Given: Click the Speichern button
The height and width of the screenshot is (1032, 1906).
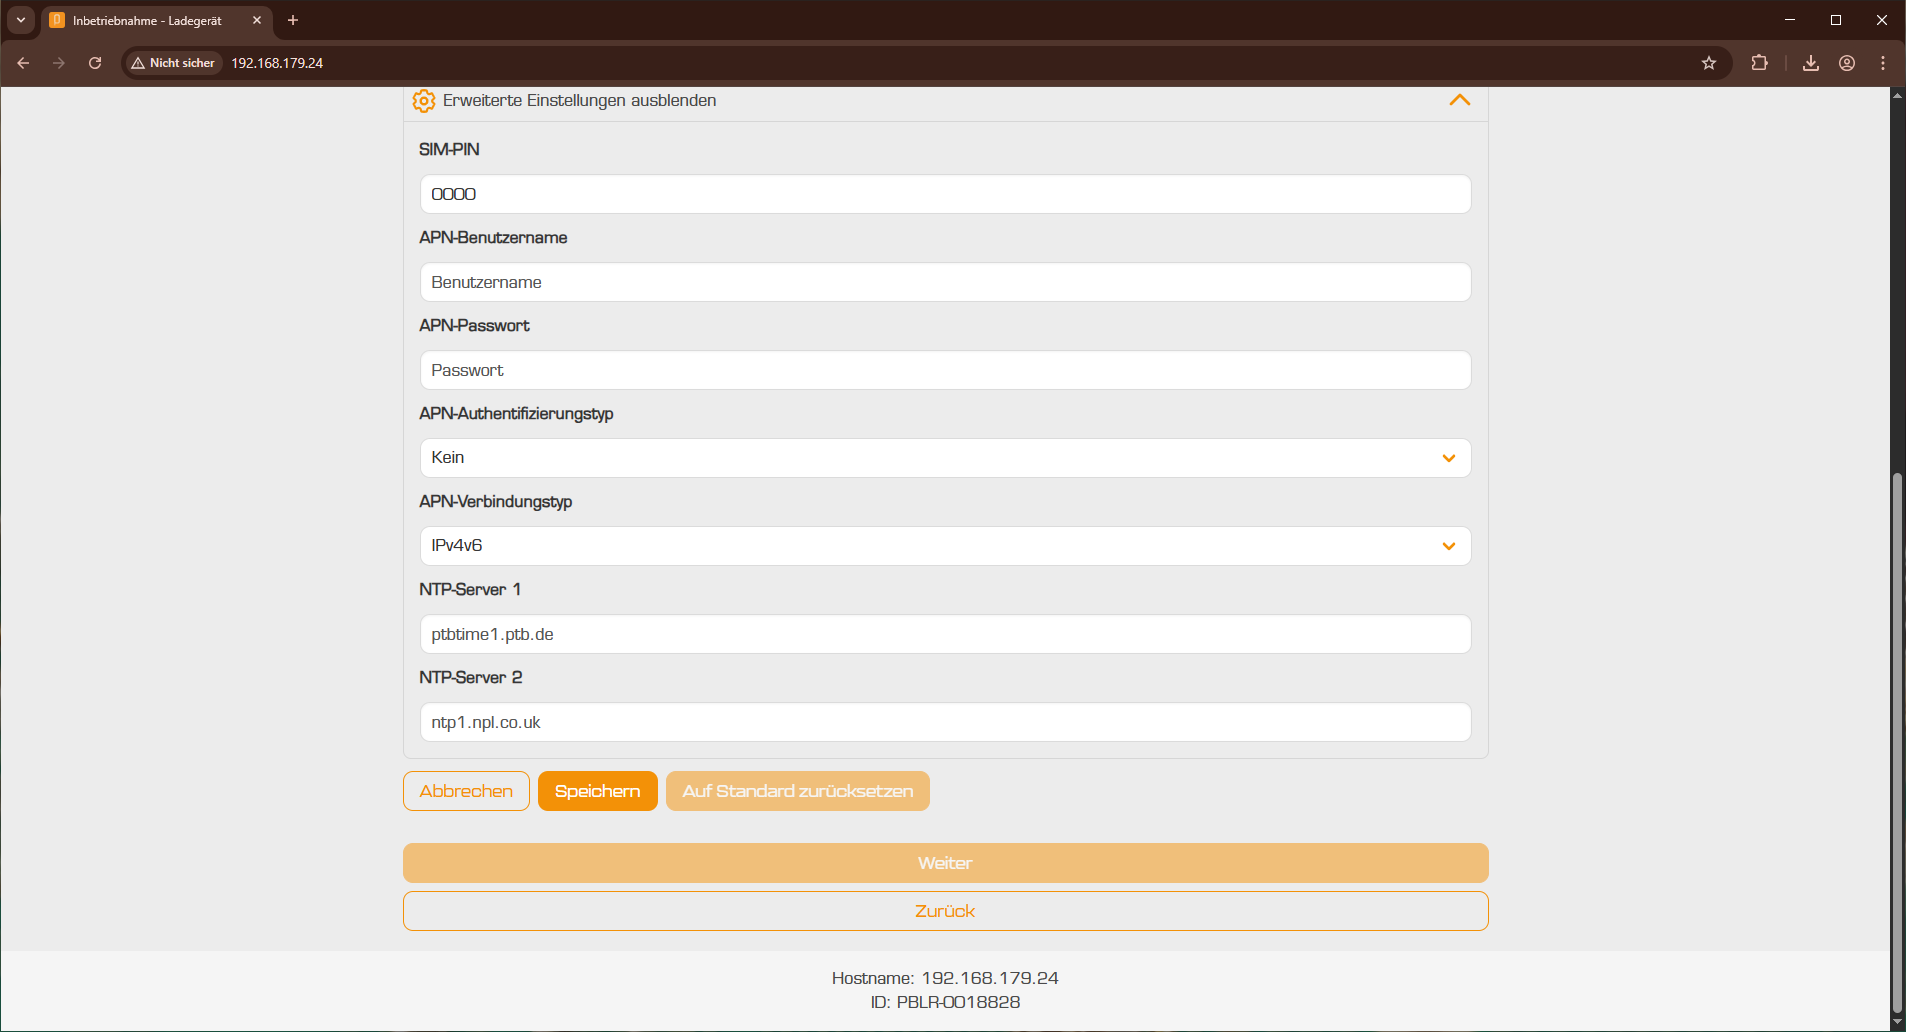Looking at the screenshot, I should (x=597, y=791).
